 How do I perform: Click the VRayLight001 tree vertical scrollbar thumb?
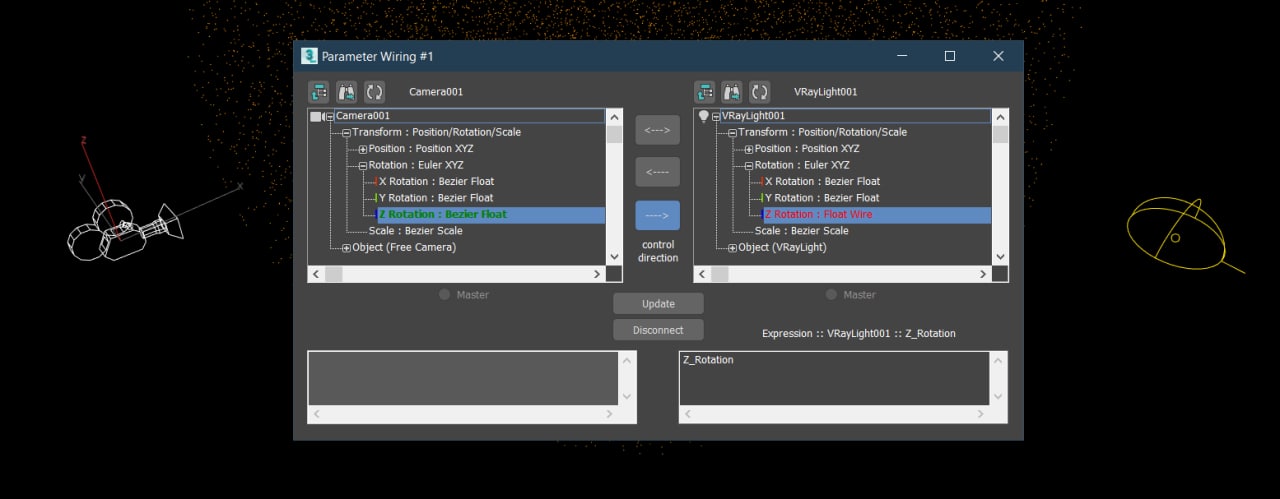[x=1000, y=134]
